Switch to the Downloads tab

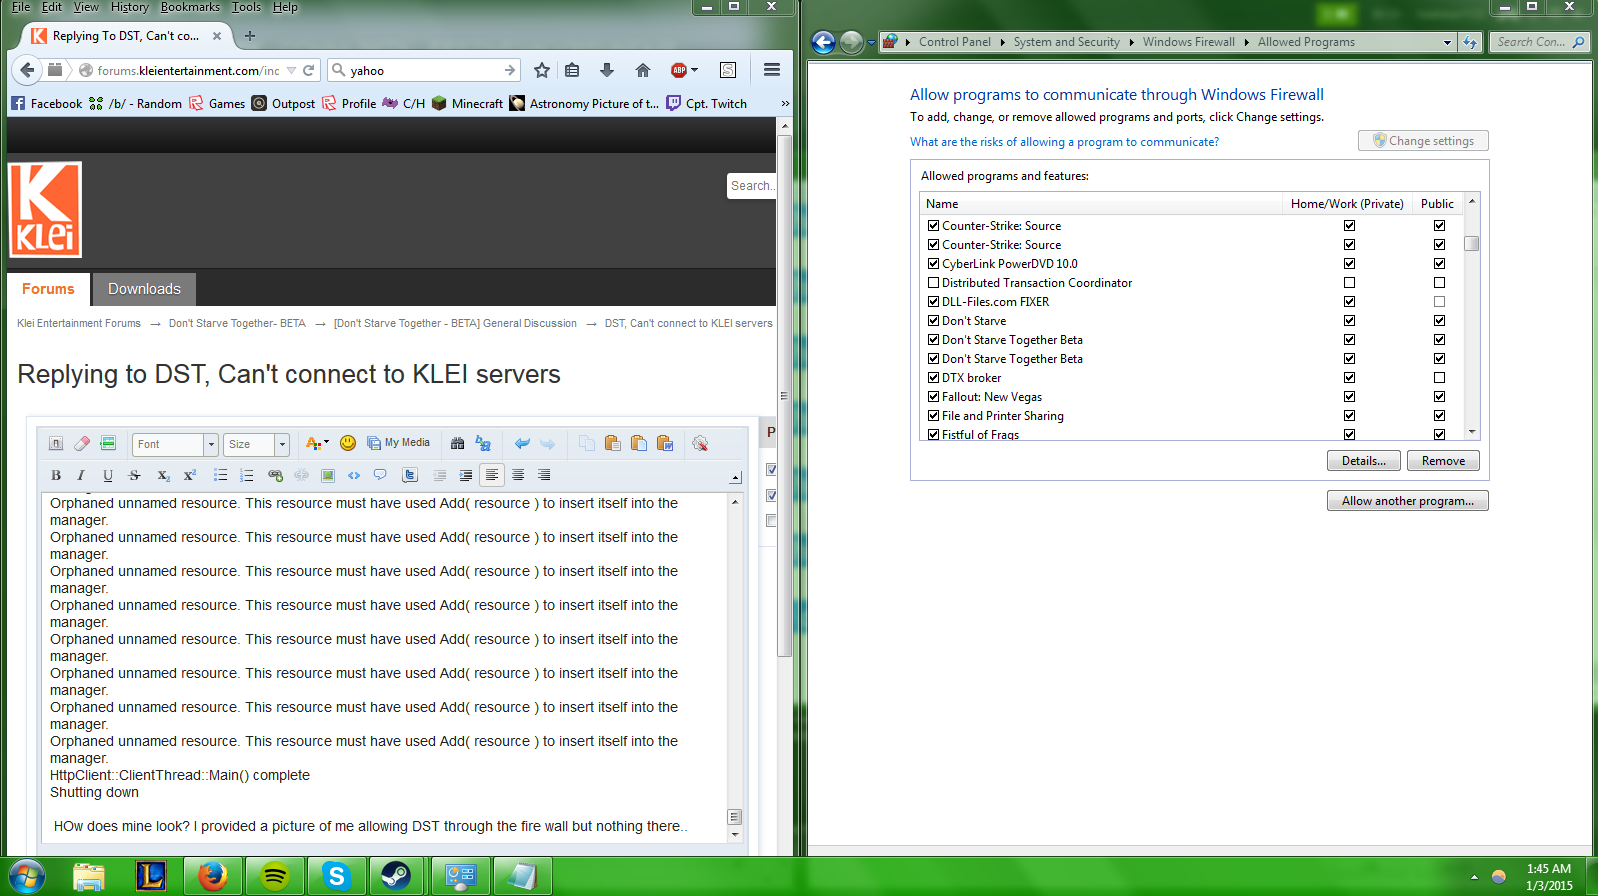144,289
